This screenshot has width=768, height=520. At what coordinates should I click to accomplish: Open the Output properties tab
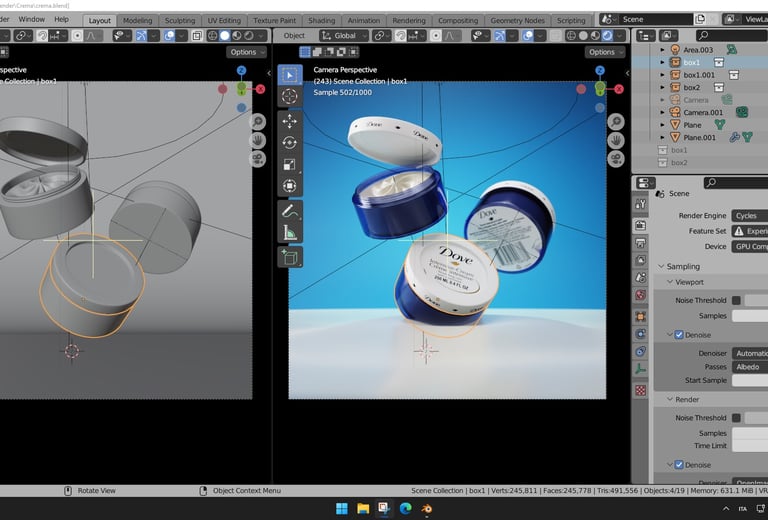click(641, 243)
